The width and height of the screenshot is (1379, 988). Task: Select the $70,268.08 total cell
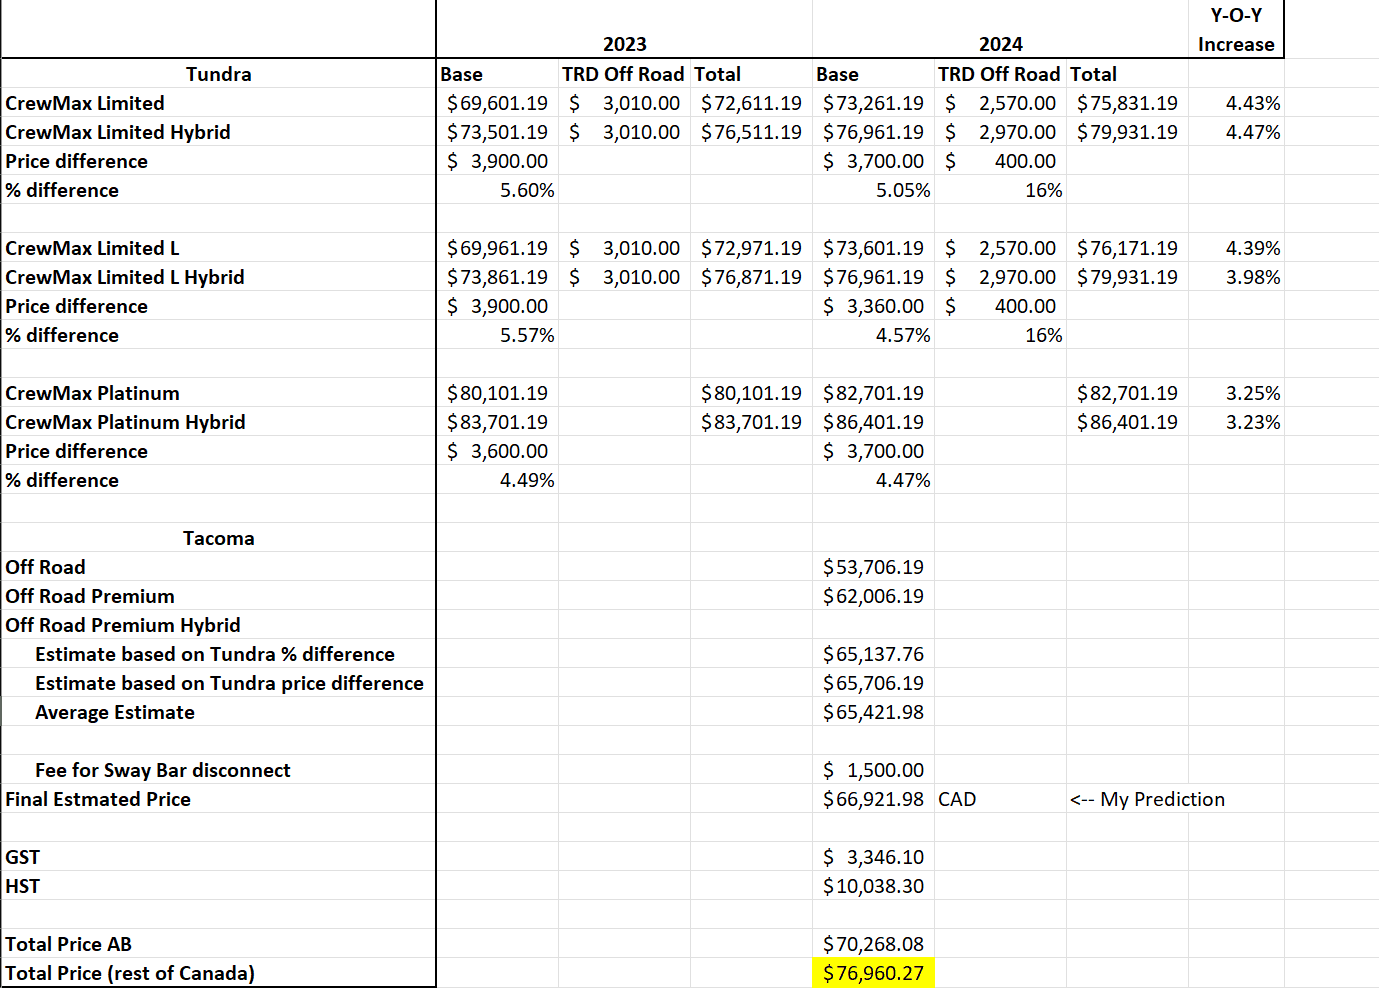coord(873,944)
